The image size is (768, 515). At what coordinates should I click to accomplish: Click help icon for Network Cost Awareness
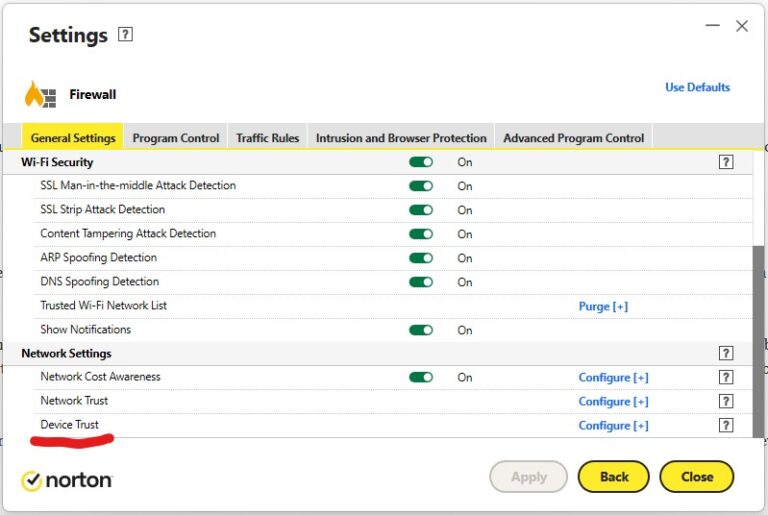(x=726, y=378)
